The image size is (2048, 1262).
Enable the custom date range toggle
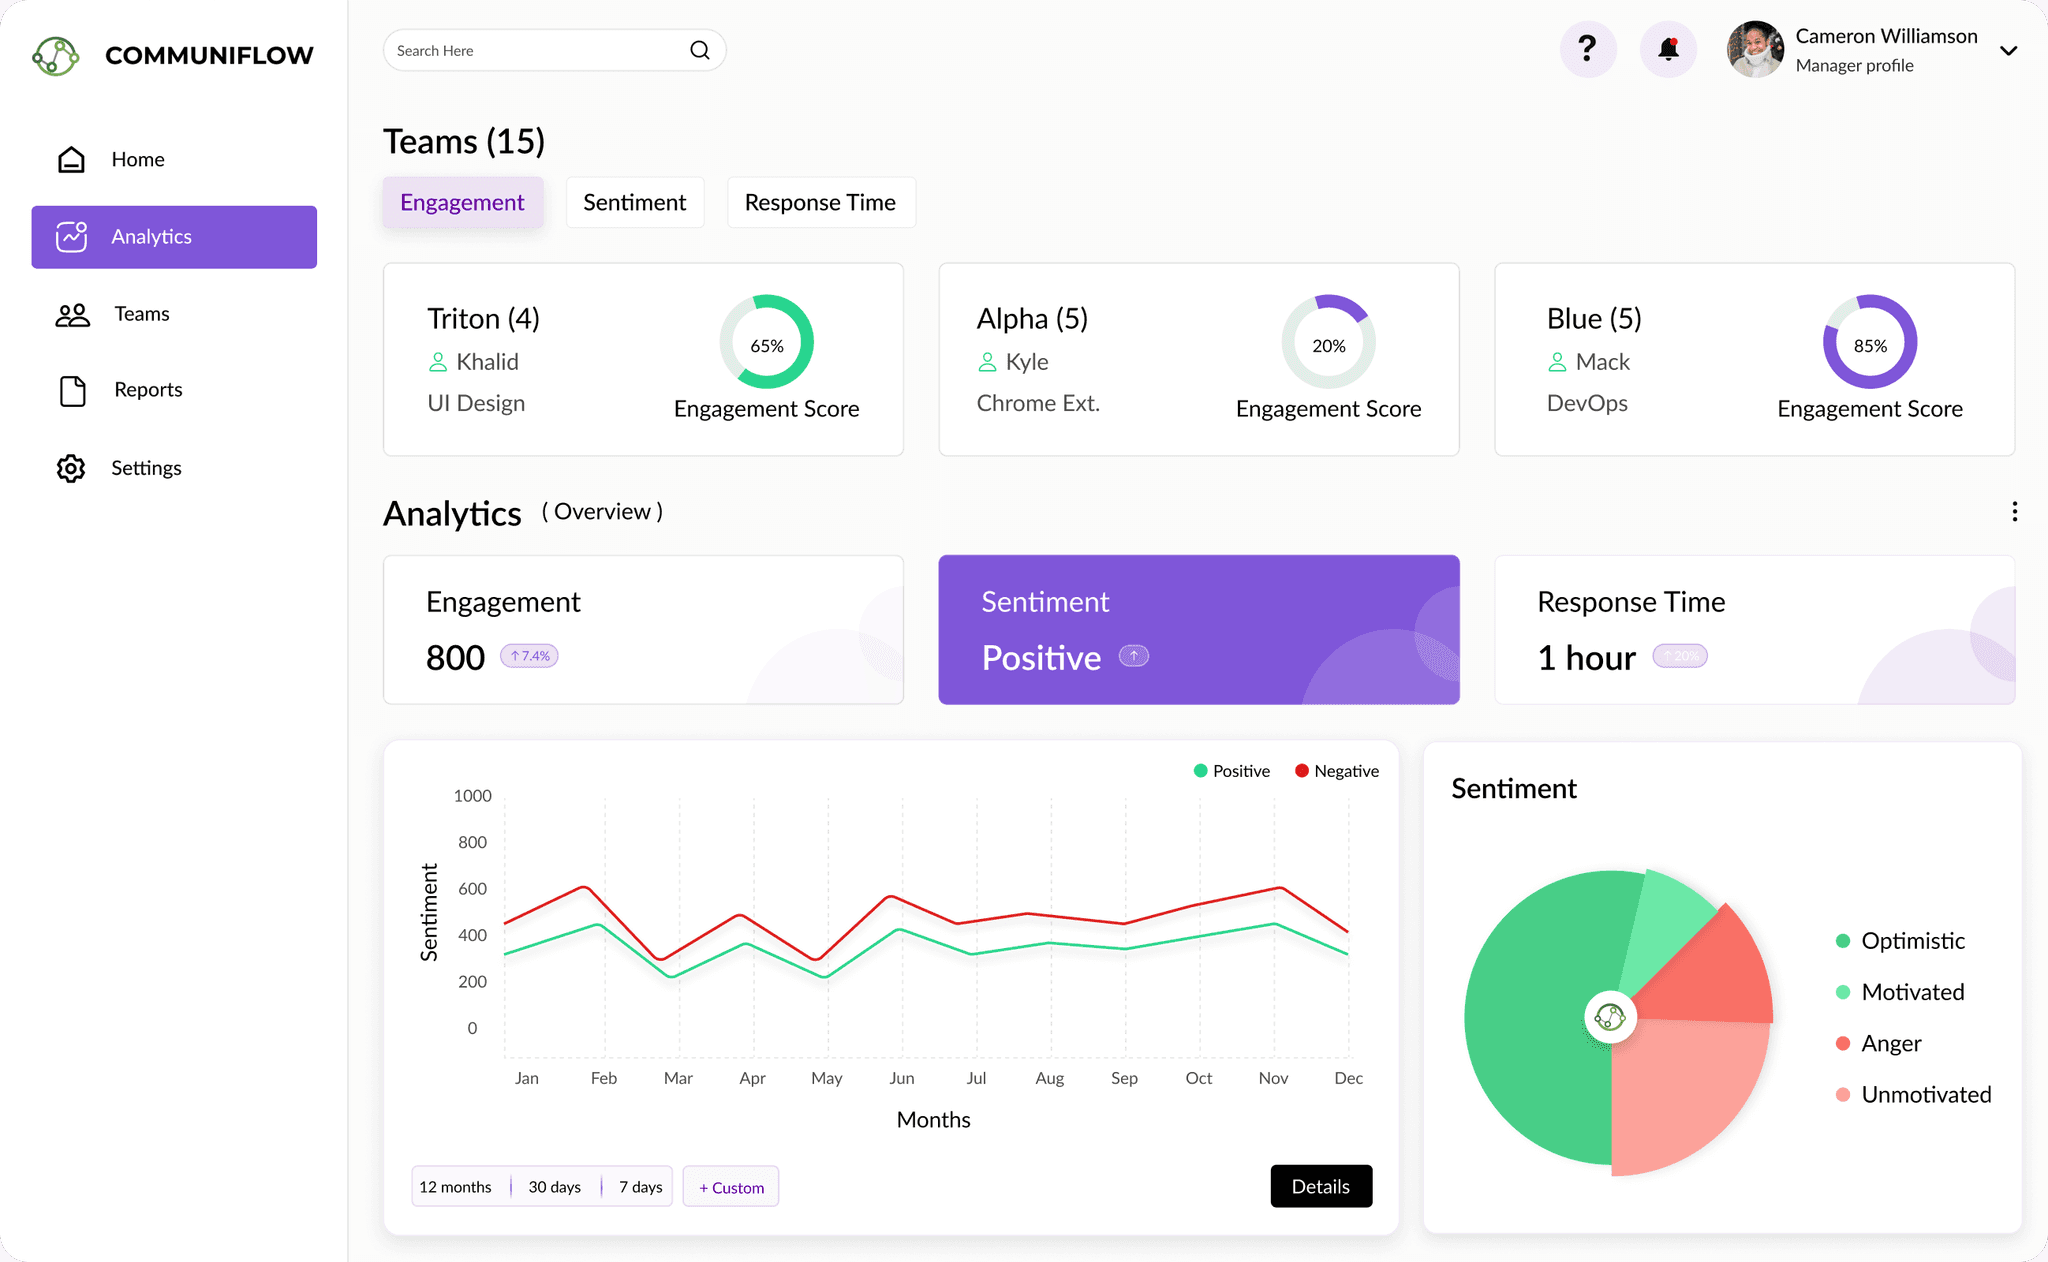click(731, 1186)
